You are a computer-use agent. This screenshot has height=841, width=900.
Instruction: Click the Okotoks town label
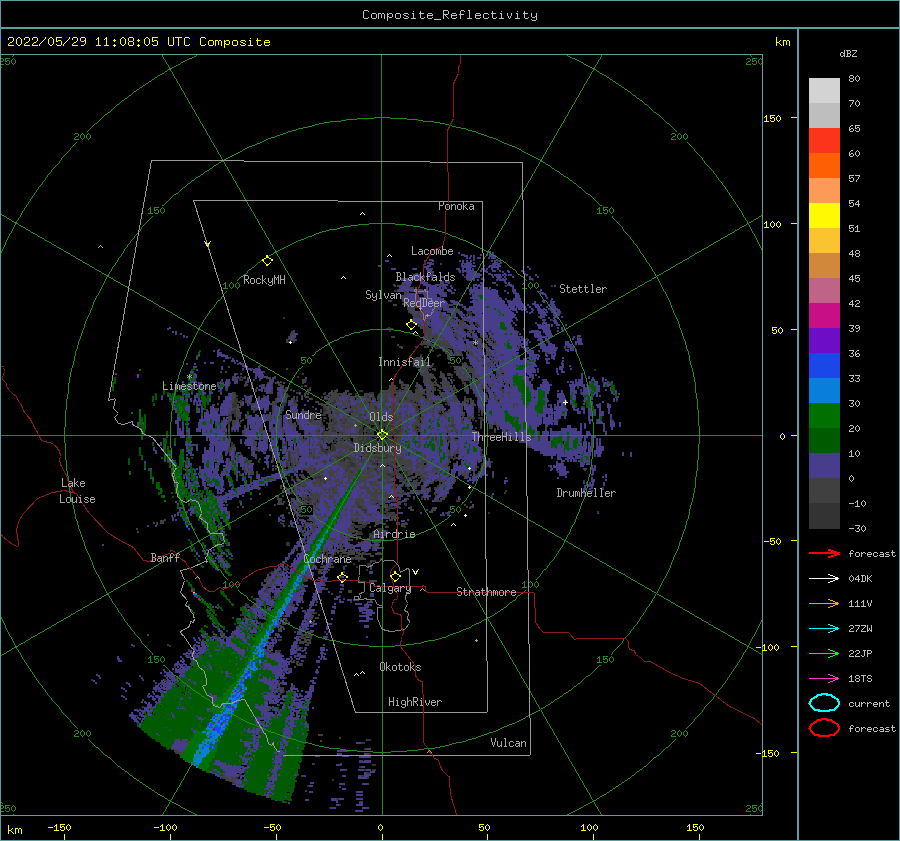(x=400, y=667)
